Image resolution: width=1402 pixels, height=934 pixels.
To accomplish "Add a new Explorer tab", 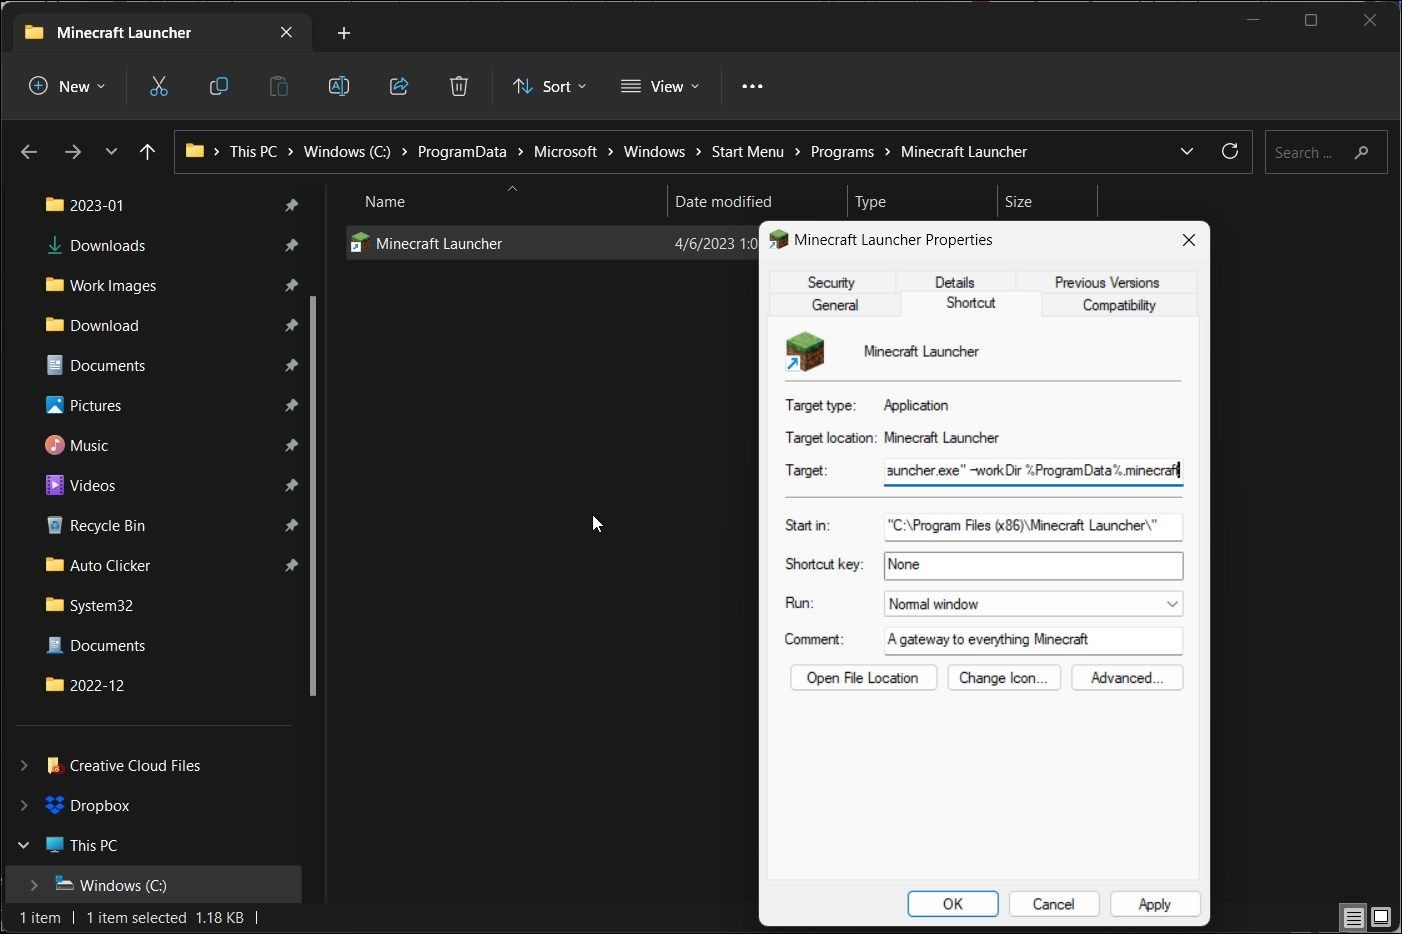I will [x=343, y=33].
